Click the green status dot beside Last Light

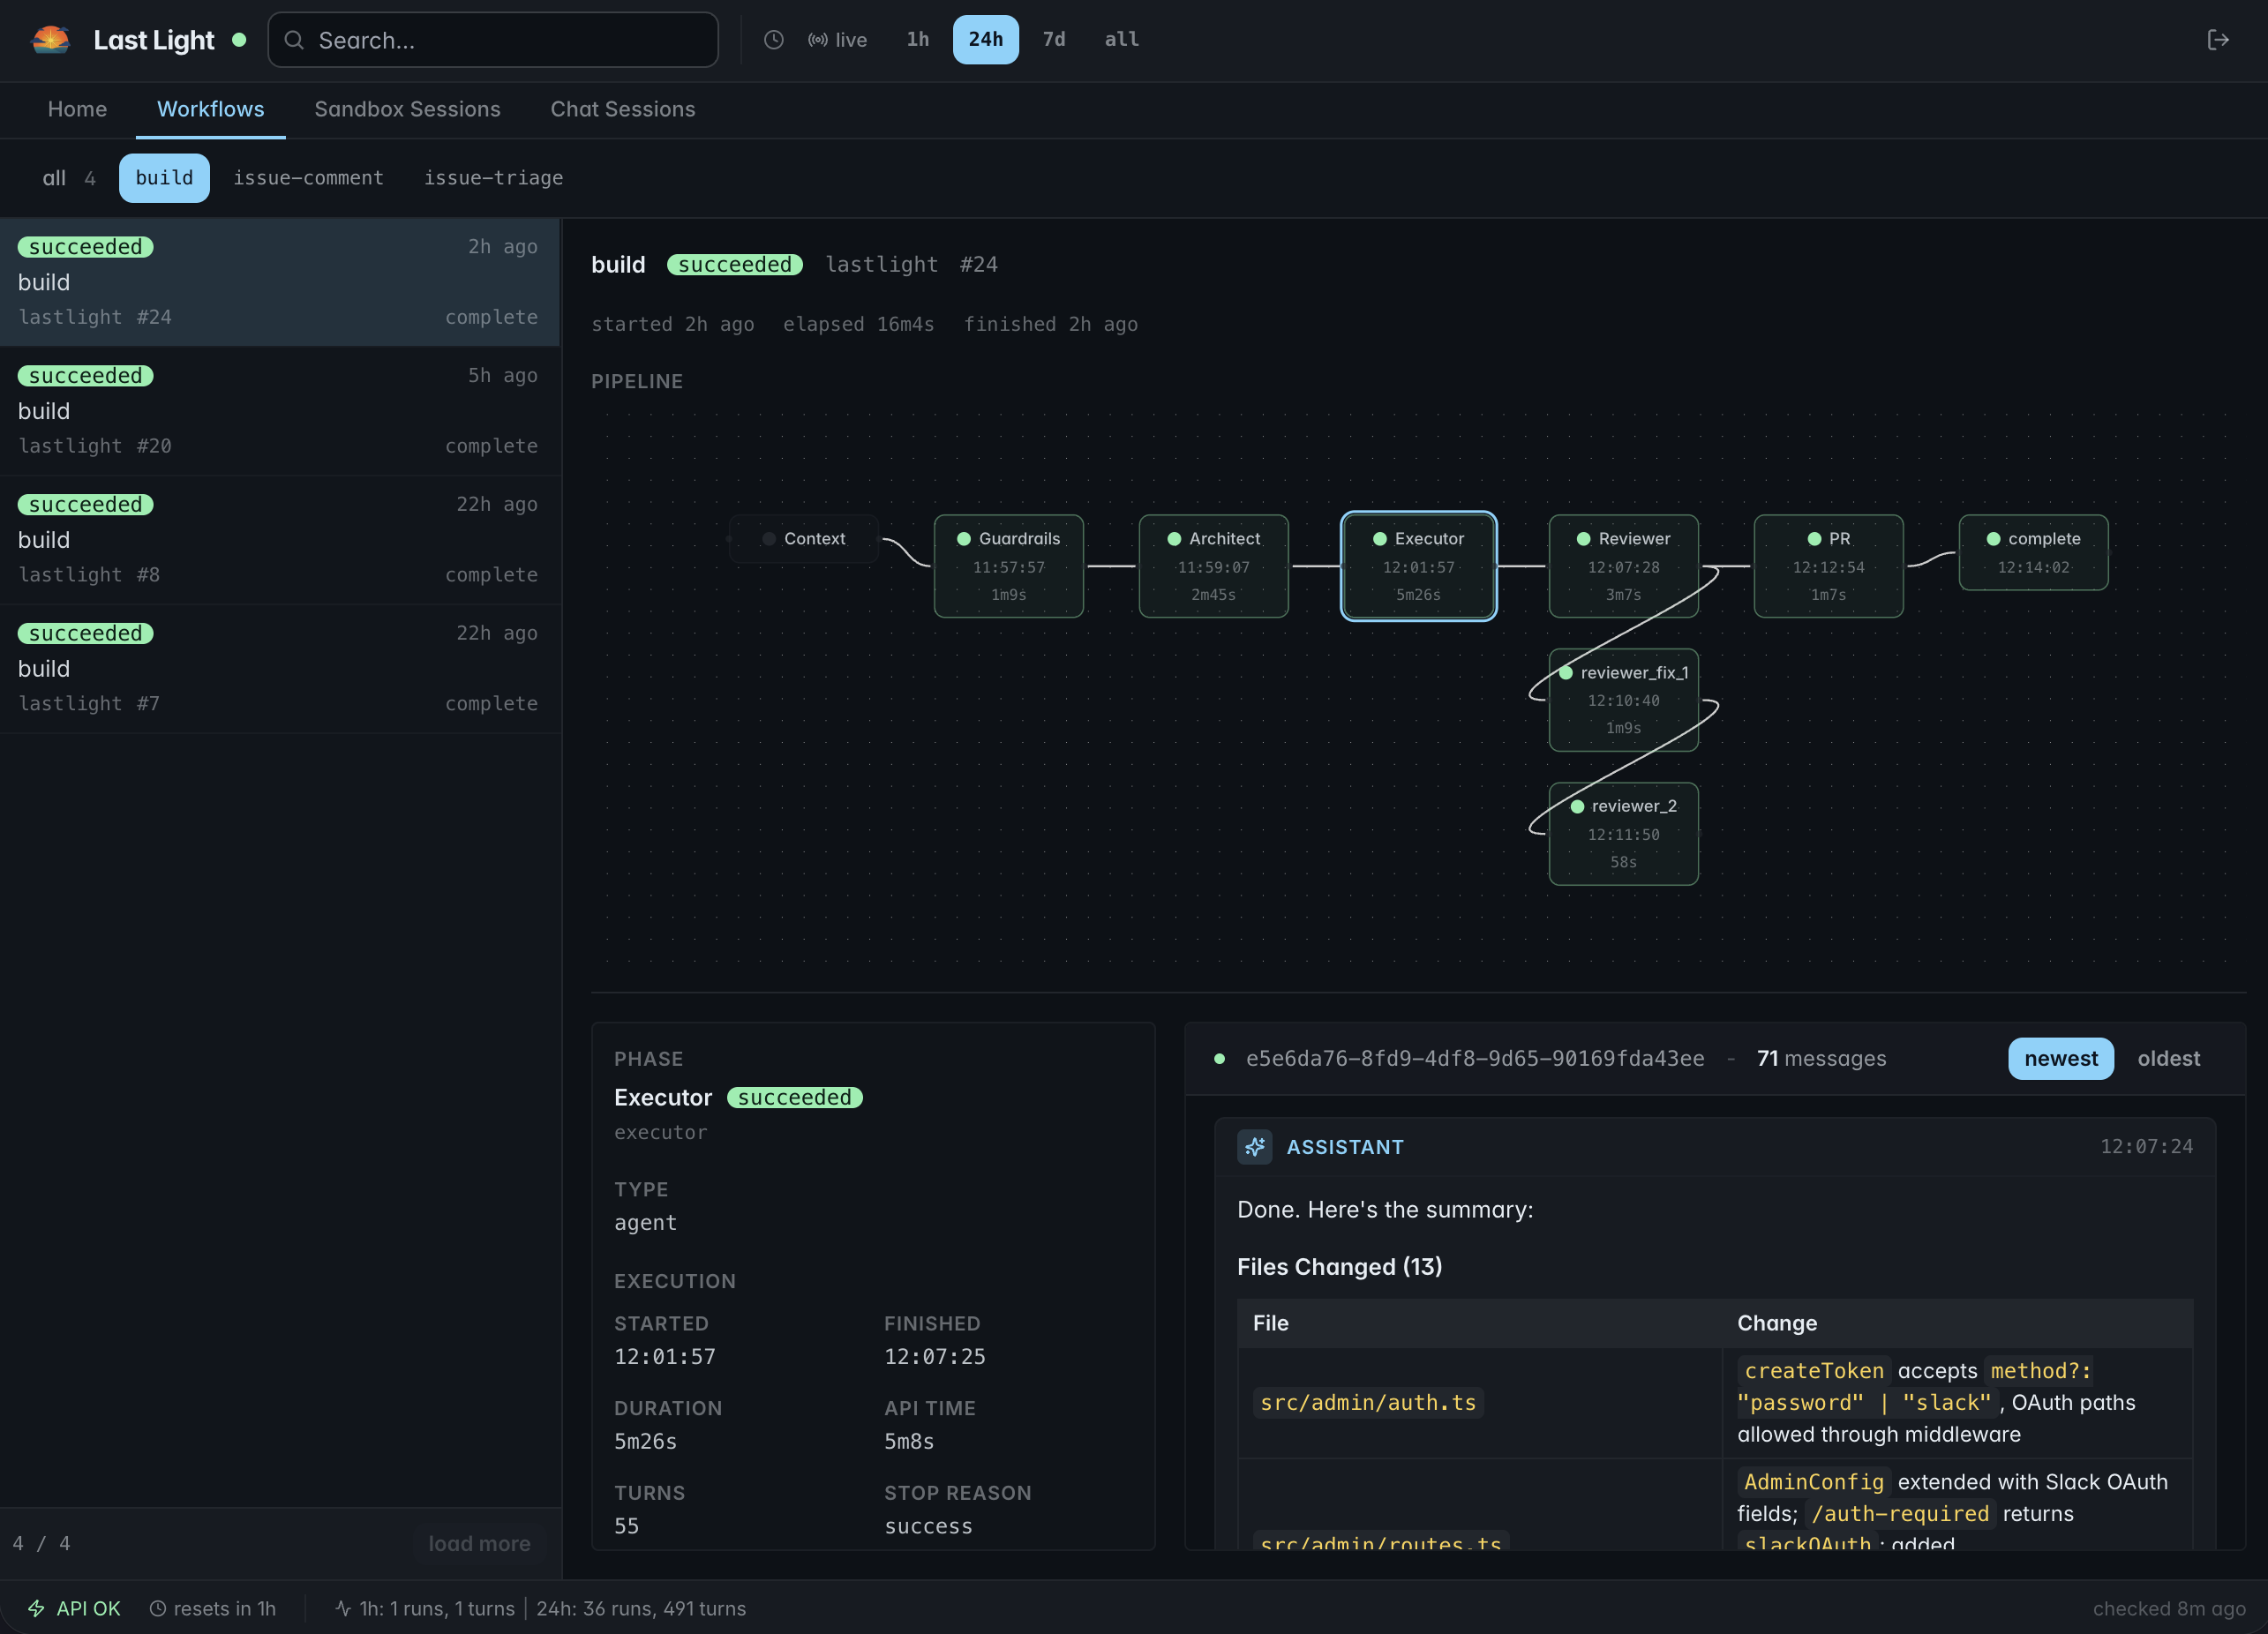239,40
